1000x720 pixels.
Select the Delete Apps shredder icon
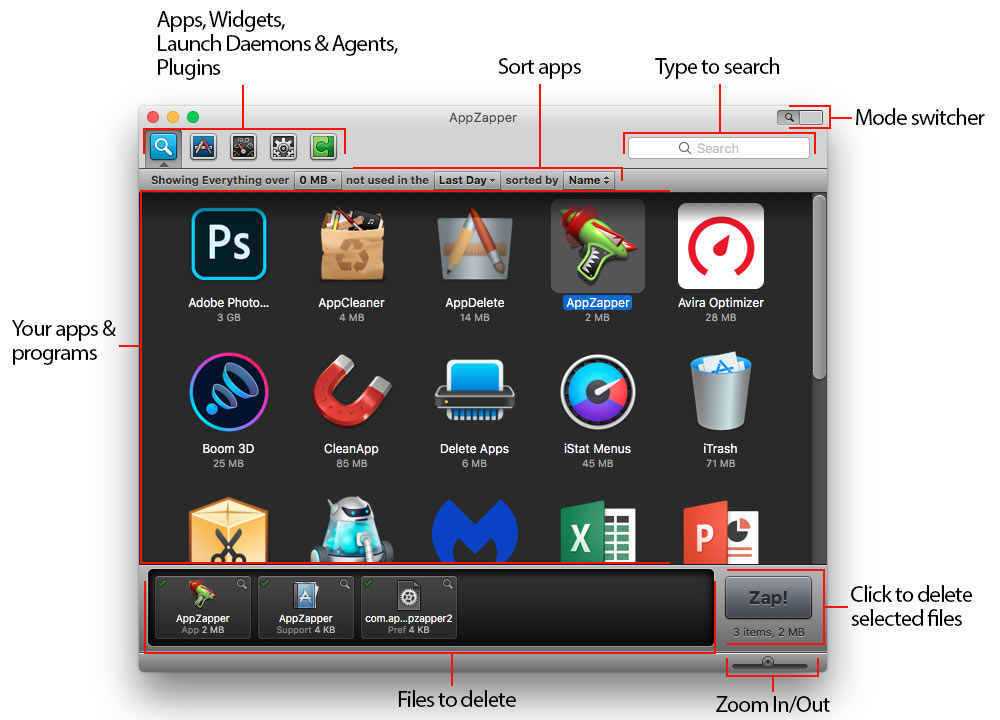[x=474, y=390]
